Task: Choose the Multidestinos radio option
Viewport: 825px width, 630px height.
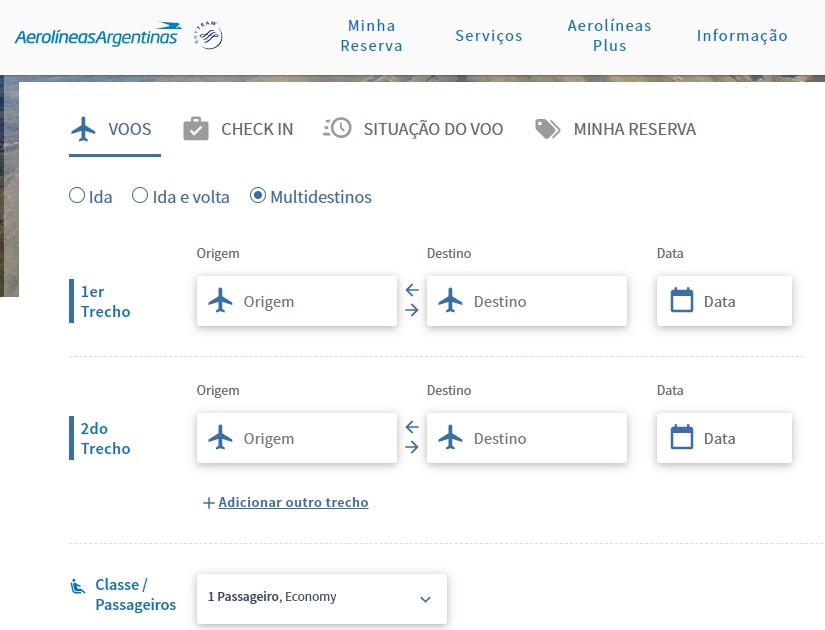Action: pos(258,196)
